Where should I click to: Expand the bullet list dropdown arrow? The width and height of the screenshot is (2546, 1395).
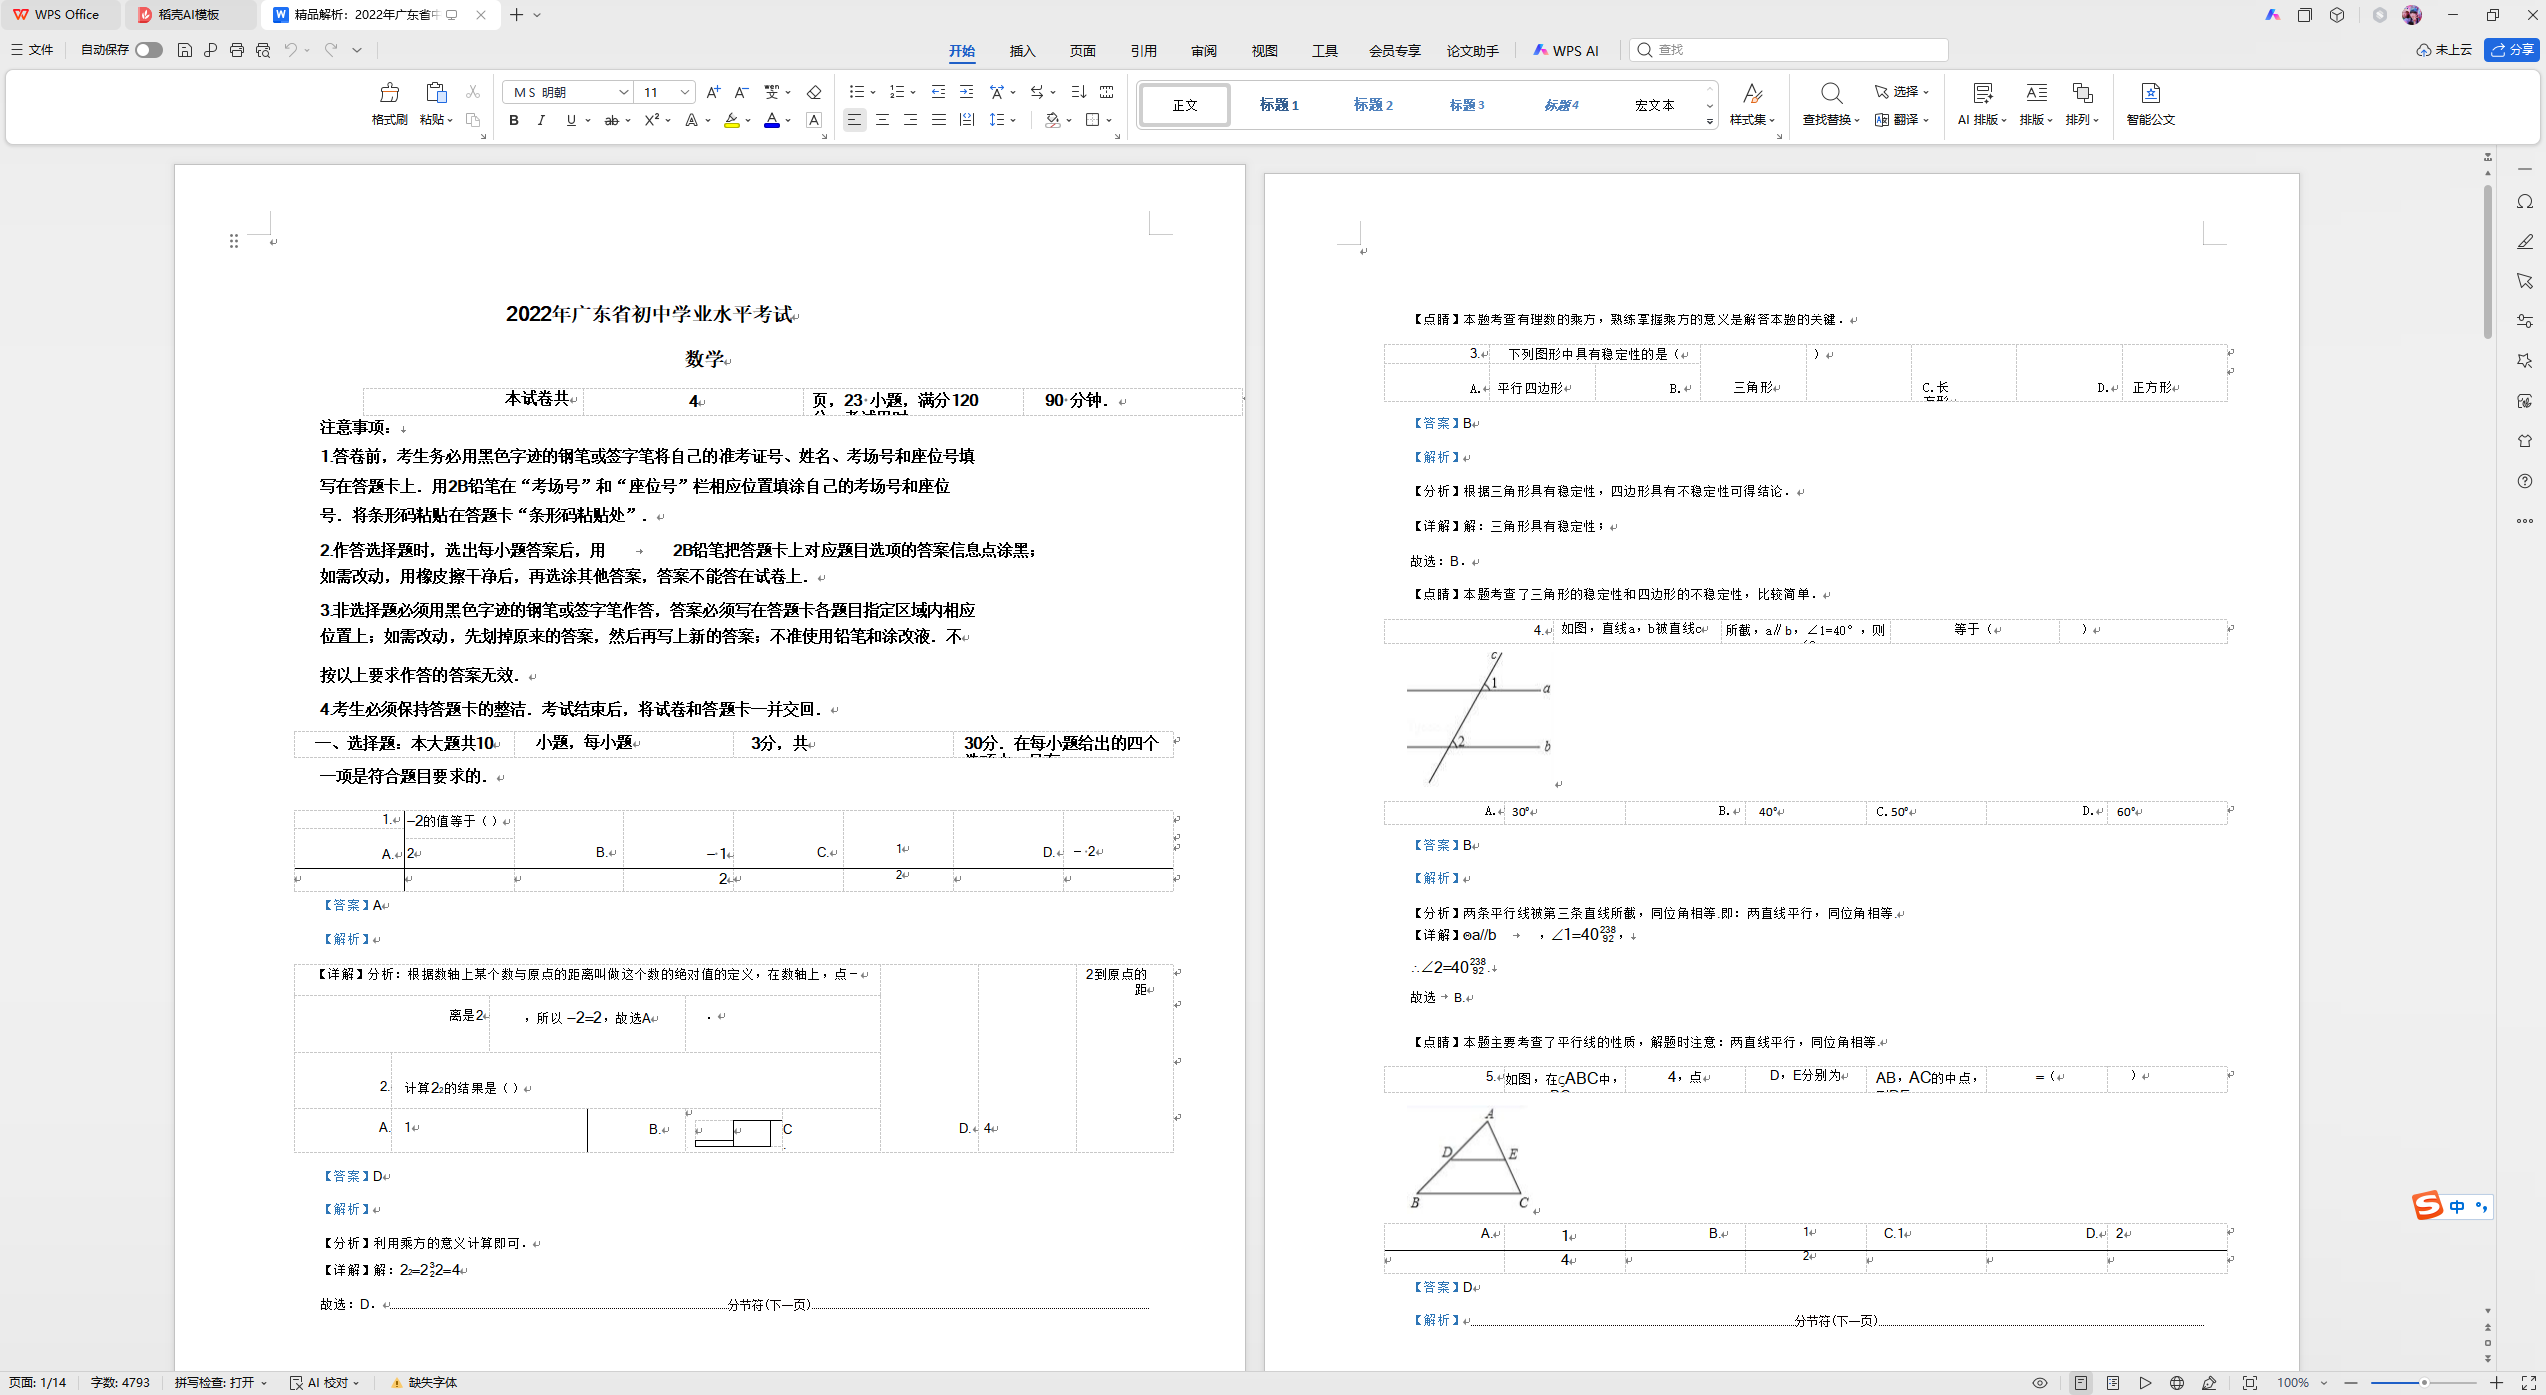[873, 93]
